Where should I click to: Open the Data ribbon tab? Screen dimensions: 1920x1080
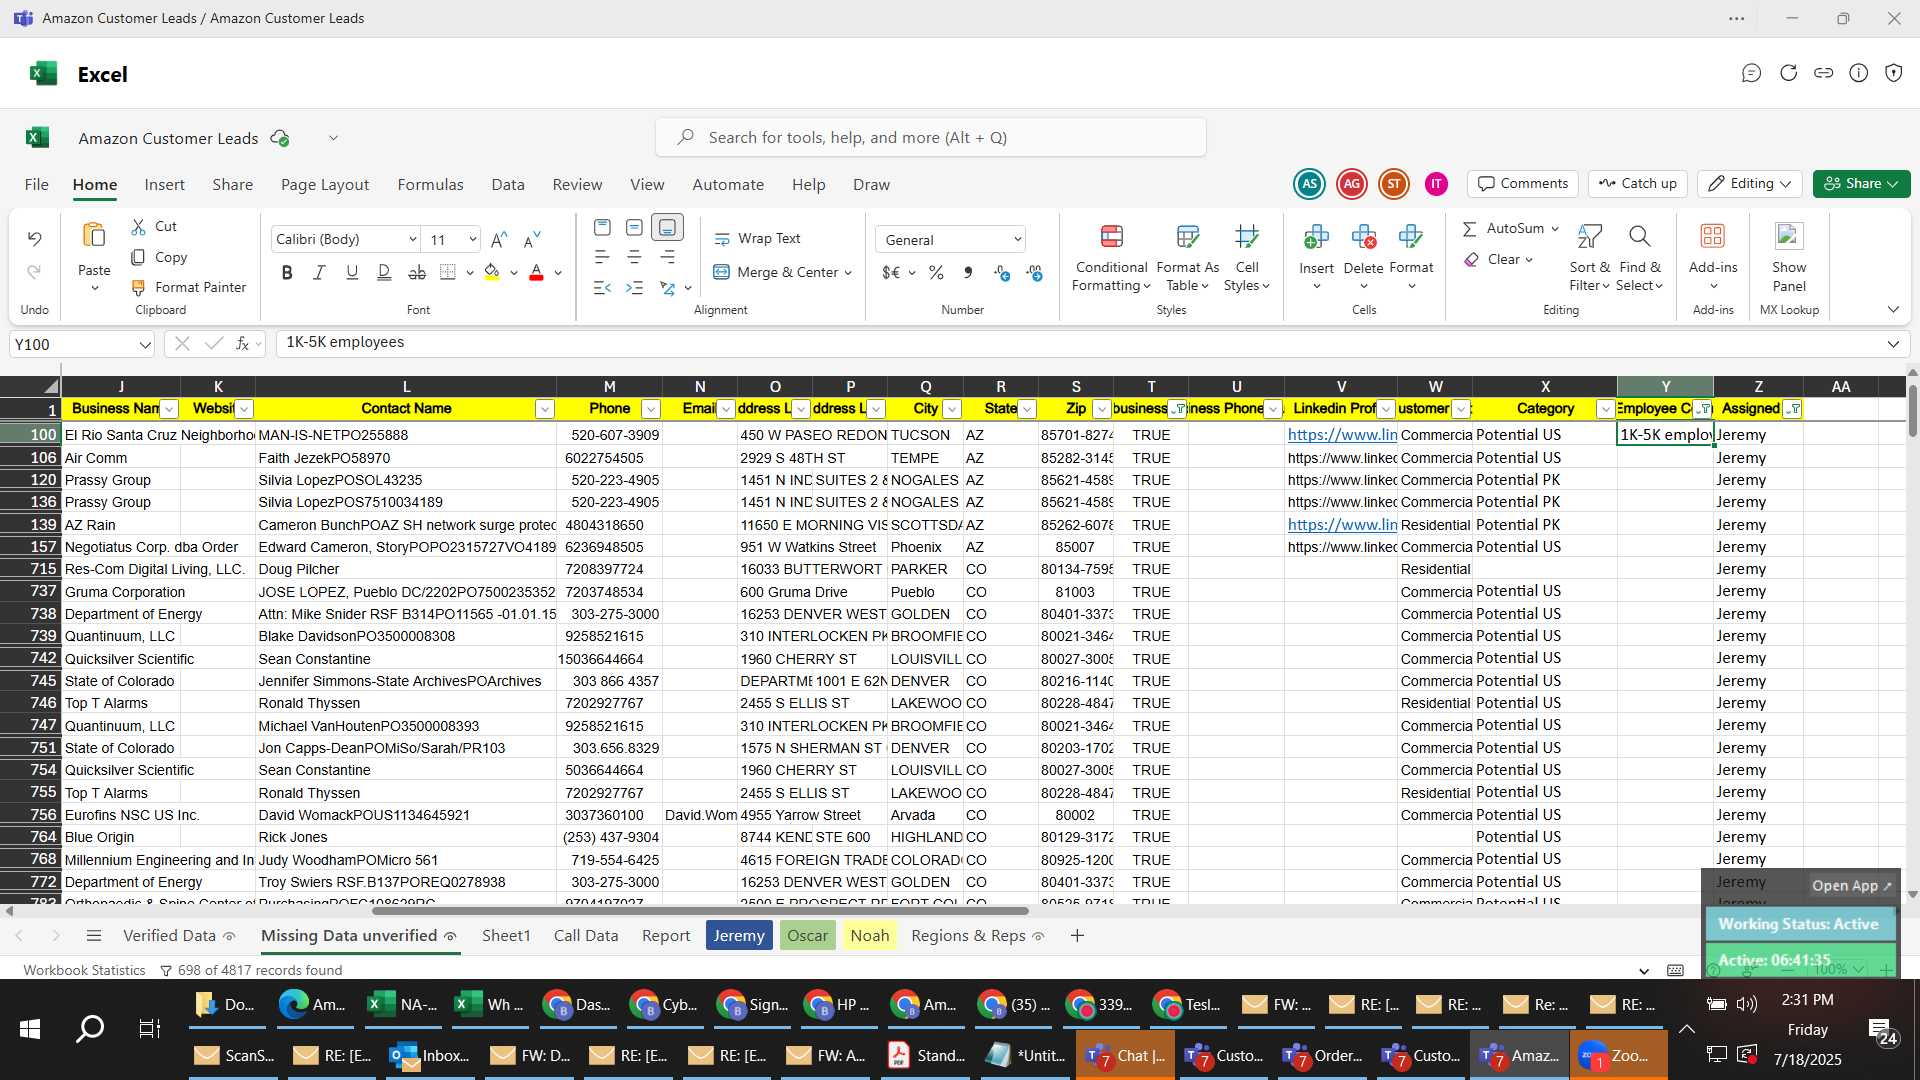pyautogui.click(x=508, y=185)
